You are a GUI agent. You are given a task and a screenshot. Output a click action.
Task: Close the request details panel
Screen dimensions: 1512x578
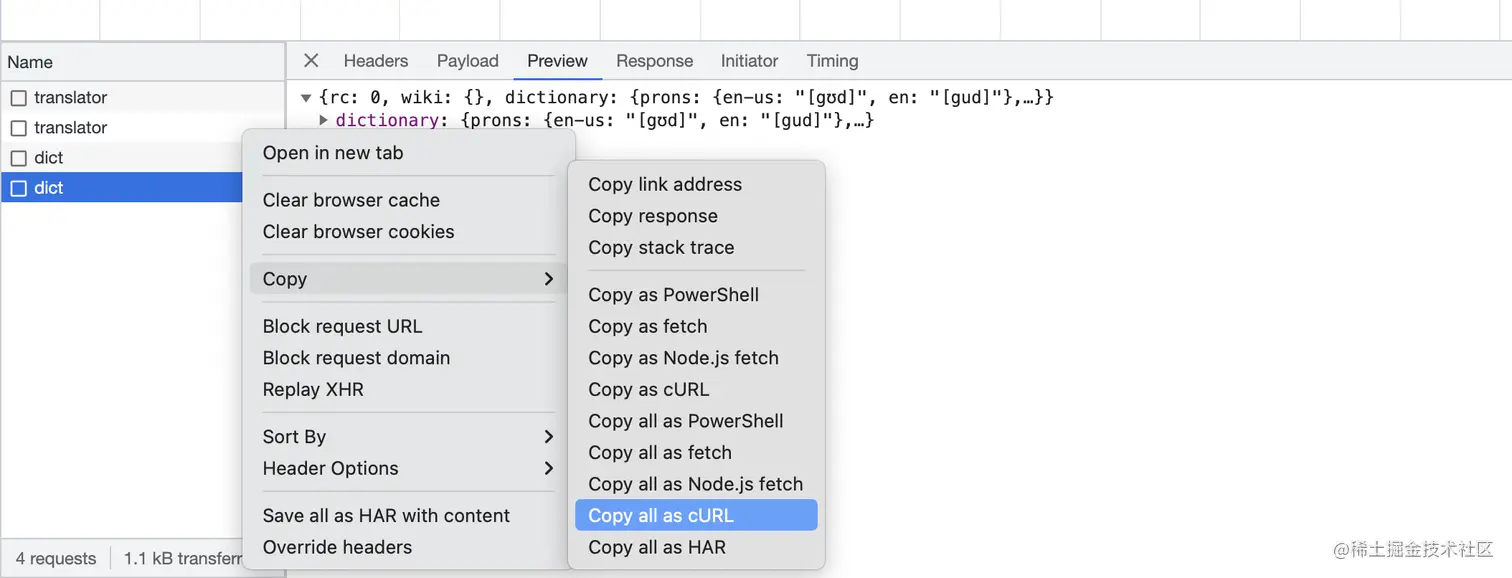pos(311,61)
